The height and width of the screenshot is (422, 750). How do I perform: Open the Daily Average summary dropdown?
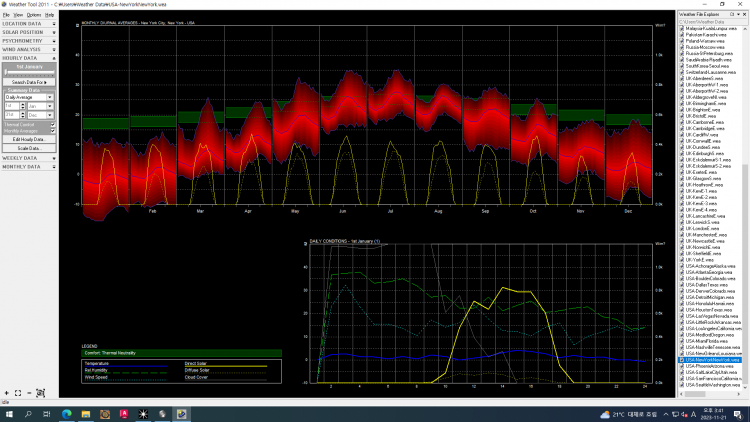28,96
